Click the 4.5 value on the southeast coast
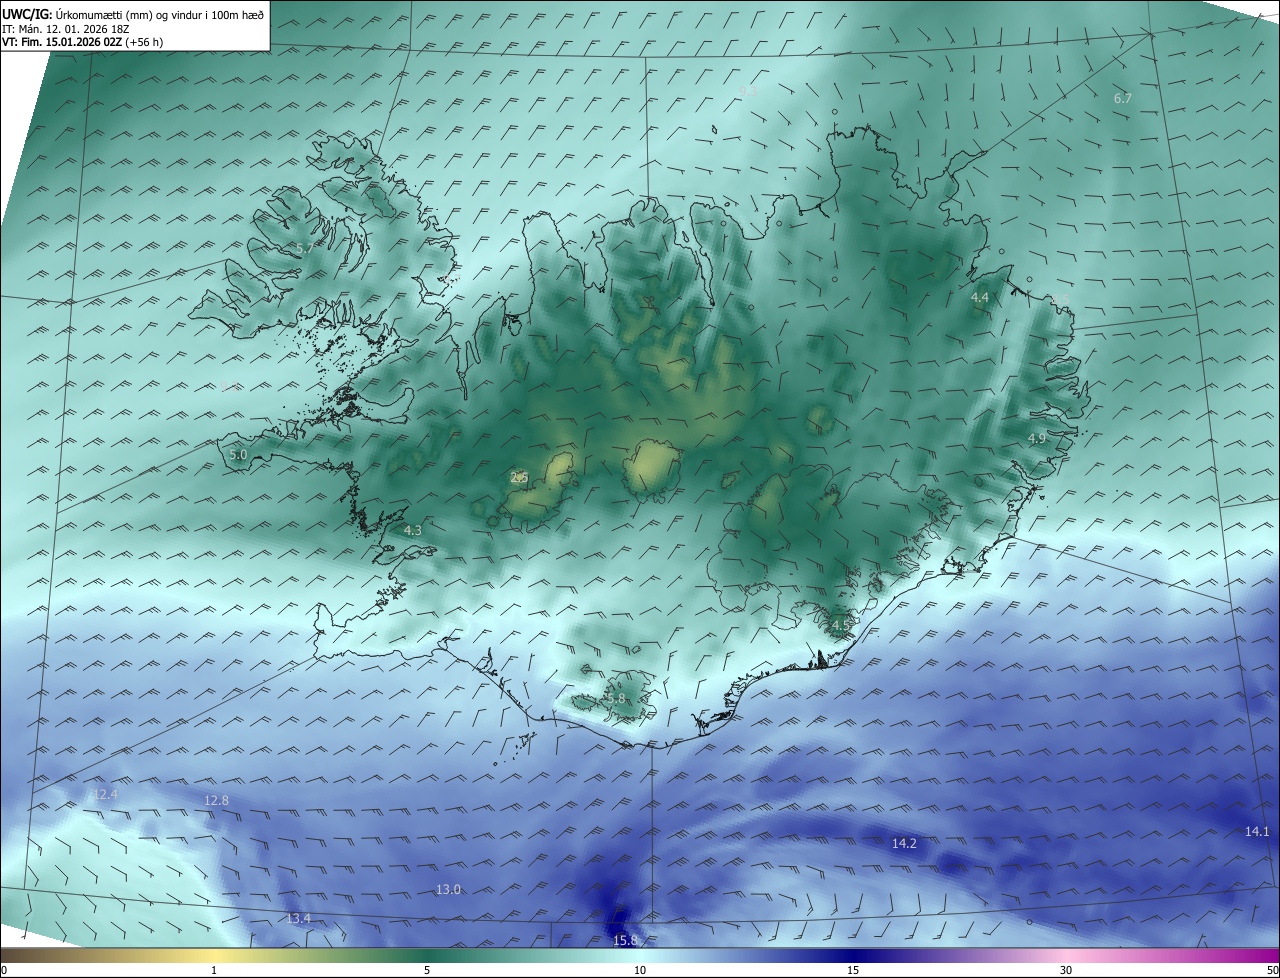Screen dimensions: 1280x978 tap(840, 625)
